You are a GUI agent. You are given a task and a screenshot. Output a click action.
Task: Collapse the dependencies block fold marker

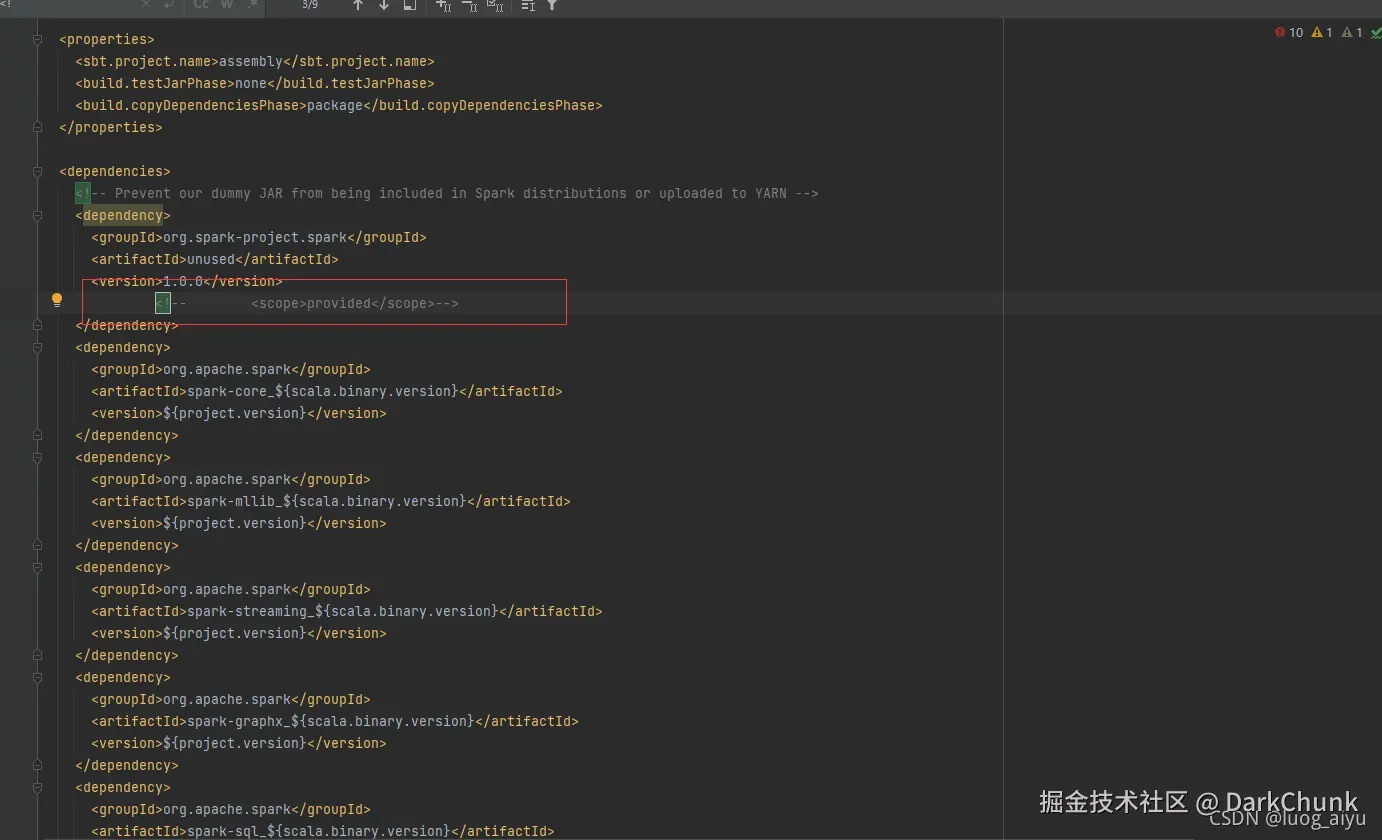coord(38,171)
